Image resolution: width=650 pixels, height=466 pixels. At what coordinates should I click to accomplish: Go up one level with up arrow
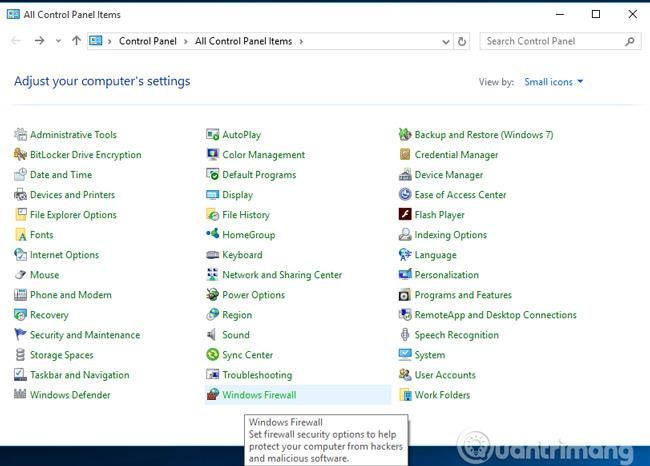pyautogui.click(x=76, y=41)
